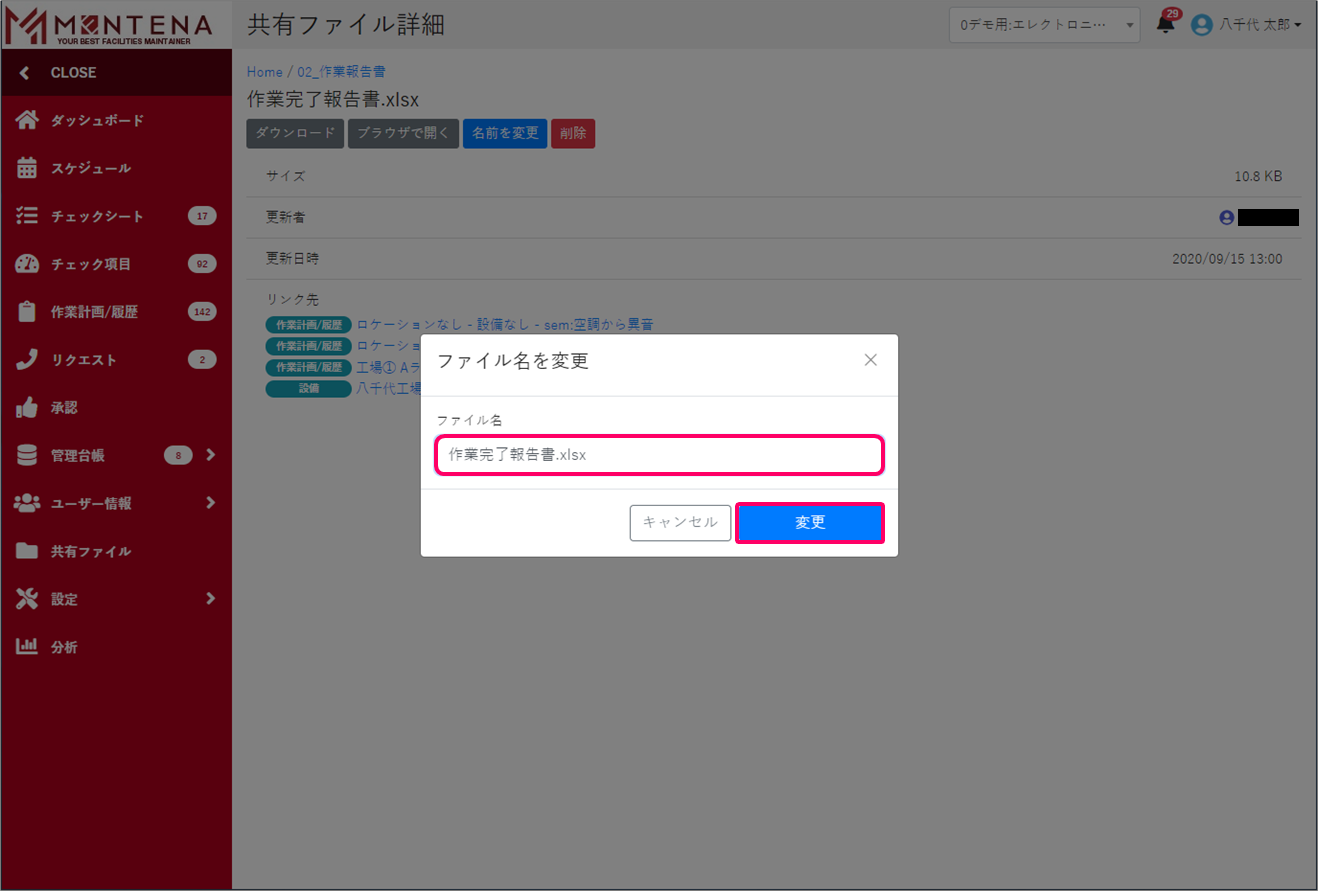Expand the ユーザー情報 submenu chevron
This screenshot has height=891, width=1318.
pos(210,503)
